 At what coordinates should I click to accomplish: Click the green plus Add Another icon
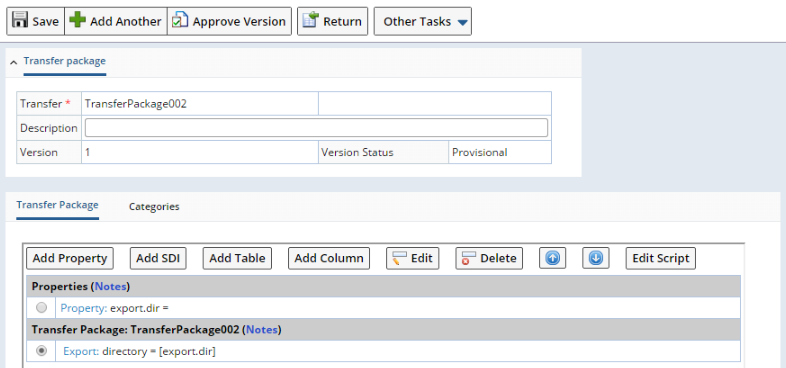77,21
